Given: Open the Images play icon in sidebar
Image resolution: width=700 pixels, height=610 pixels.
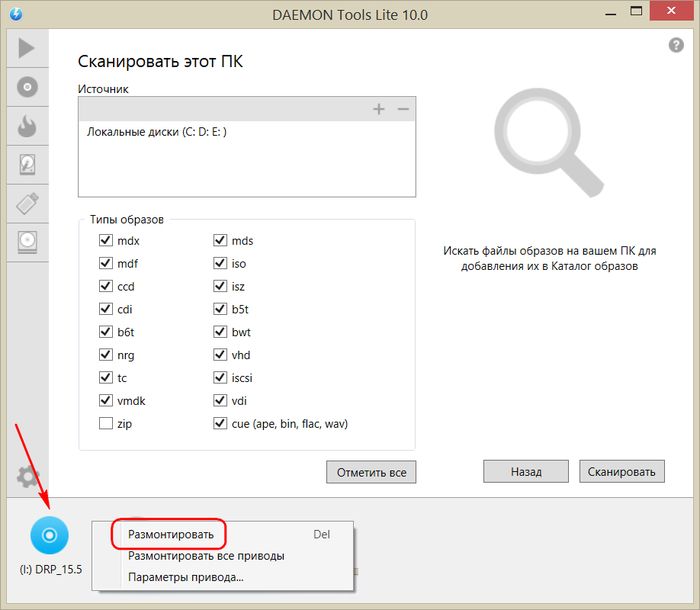Looking at the screenshot, I should (26, 48).
